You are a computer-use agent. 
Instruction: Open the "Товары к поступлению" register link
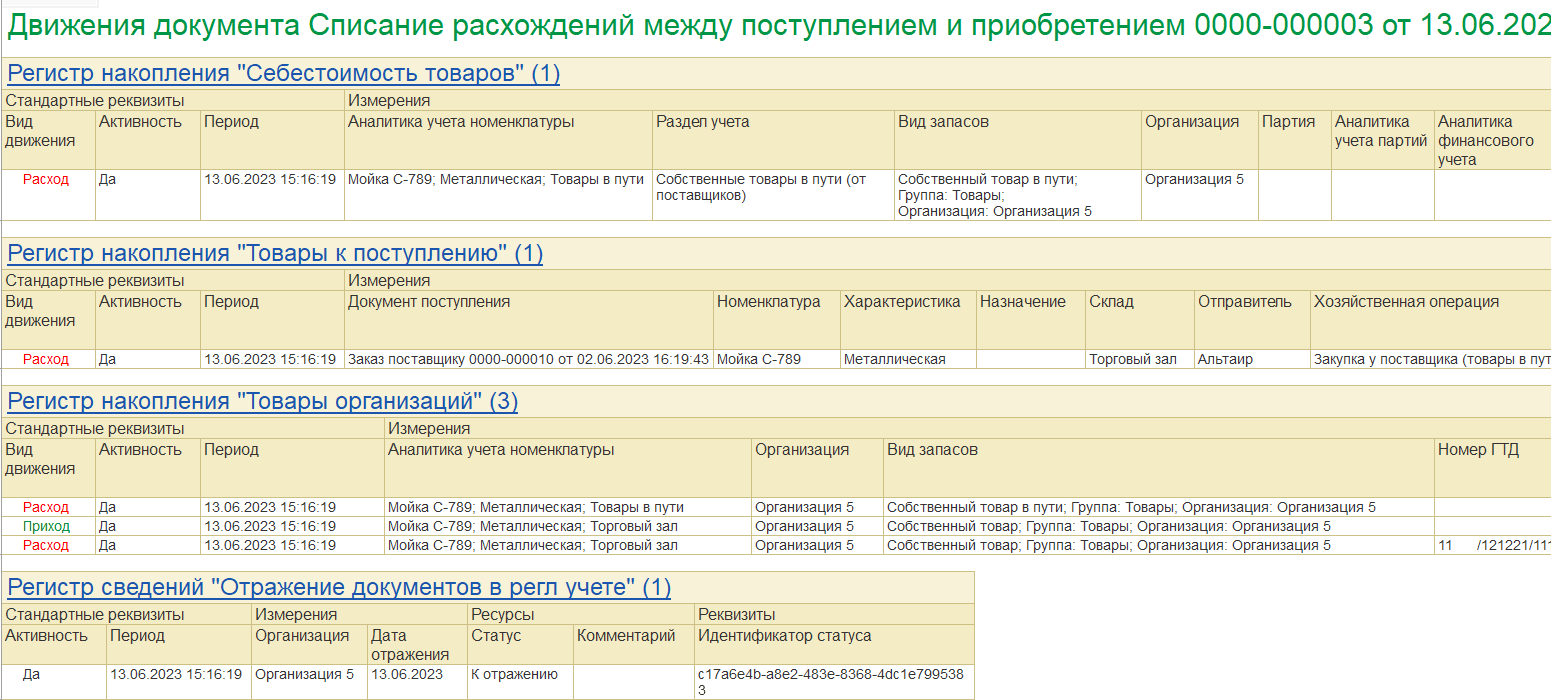pyautogui.click(x=275, y=253)
